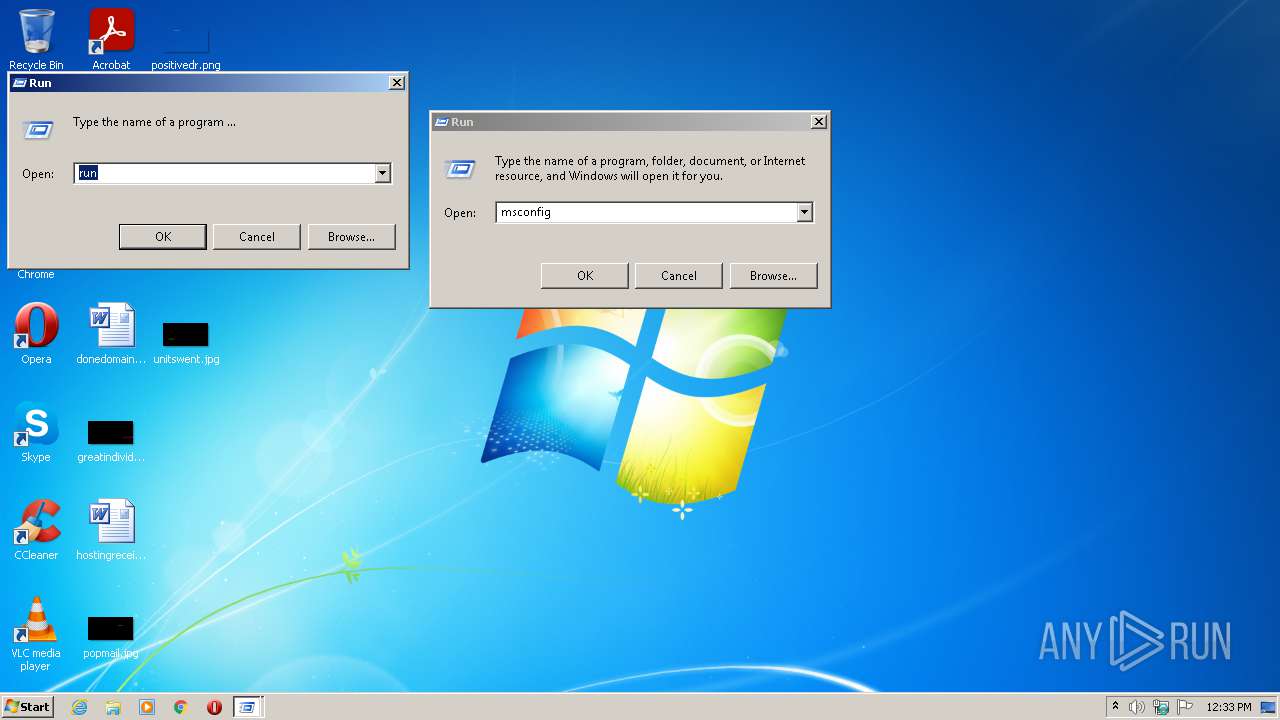This screenshot has width=1280, height=720.
Task: Open Windows Explorer from the taskbar
Action: 113,707
